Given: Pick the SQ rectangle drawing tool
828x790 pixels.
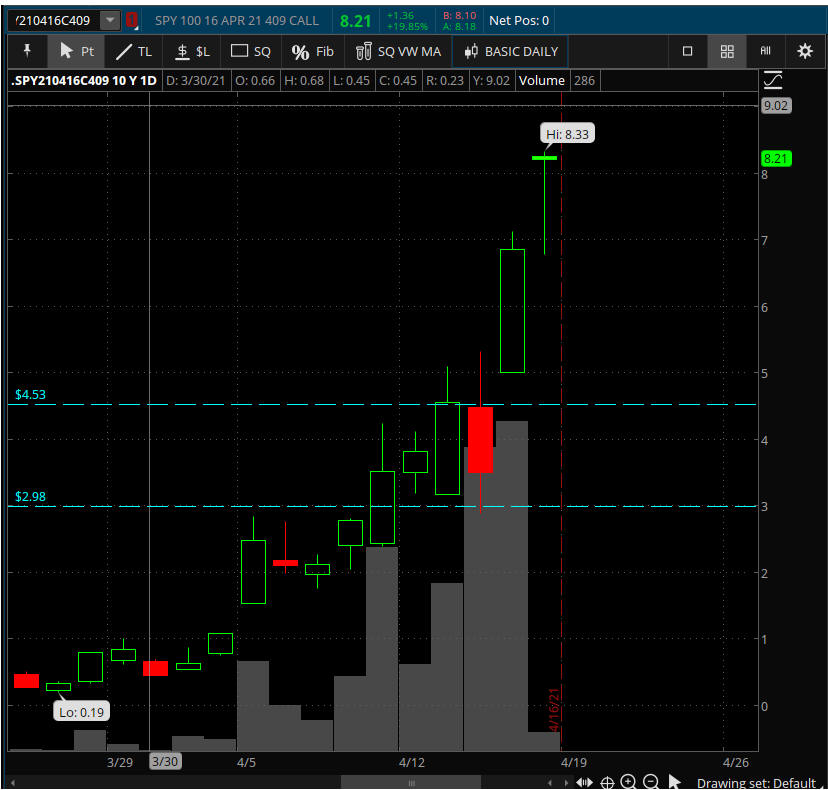Looking at the screenshot, I should 251,51.
